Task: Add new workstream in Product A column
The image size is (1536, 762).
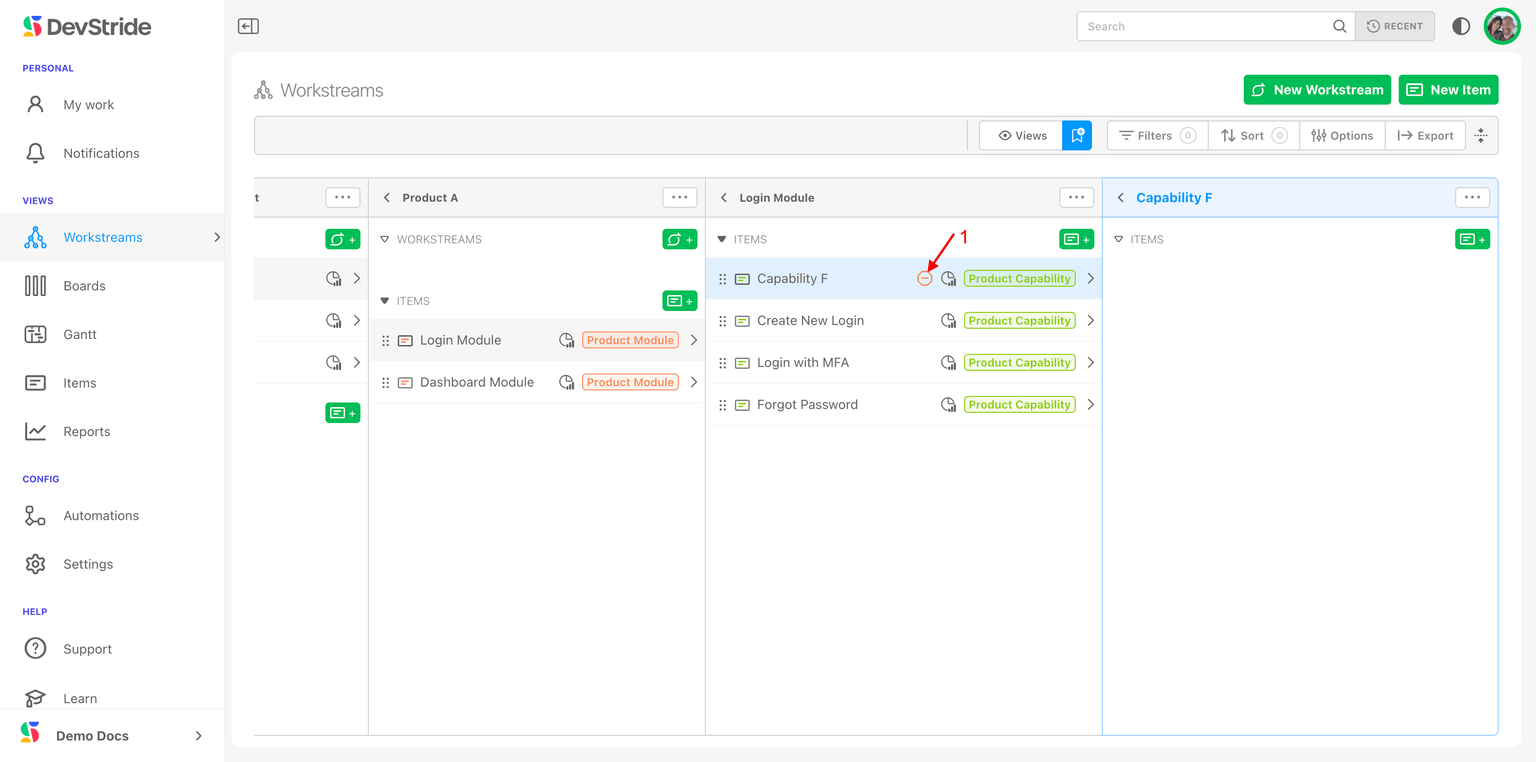Action: pyautogui.click(x=679, y=240)
